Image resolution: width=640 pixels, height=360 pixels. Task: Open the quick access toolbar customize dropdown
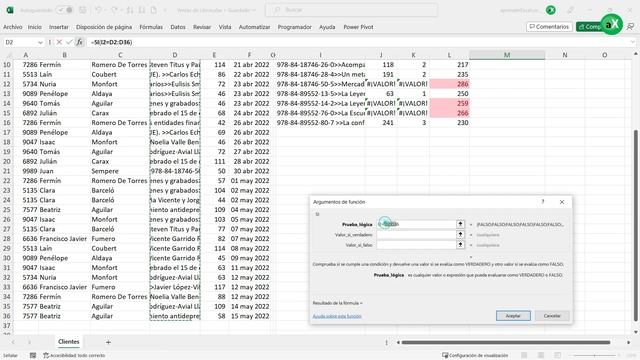(x=165, y=10)
